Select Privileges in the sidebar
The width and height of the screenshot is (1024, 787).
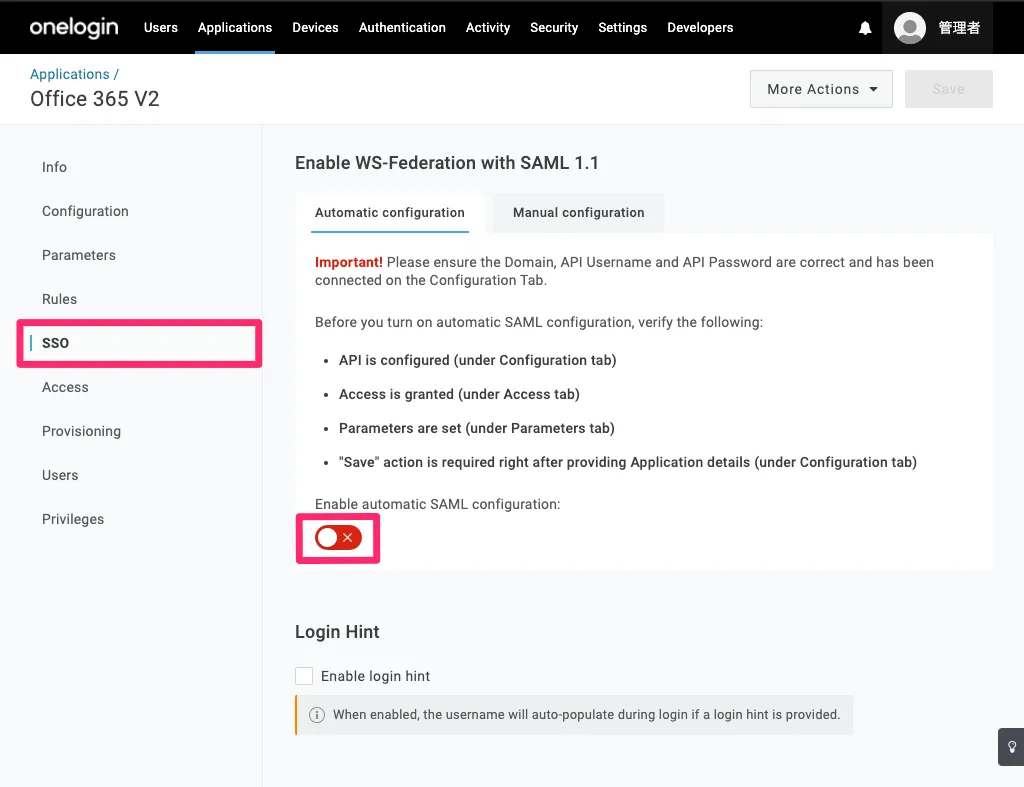(73, 519)
